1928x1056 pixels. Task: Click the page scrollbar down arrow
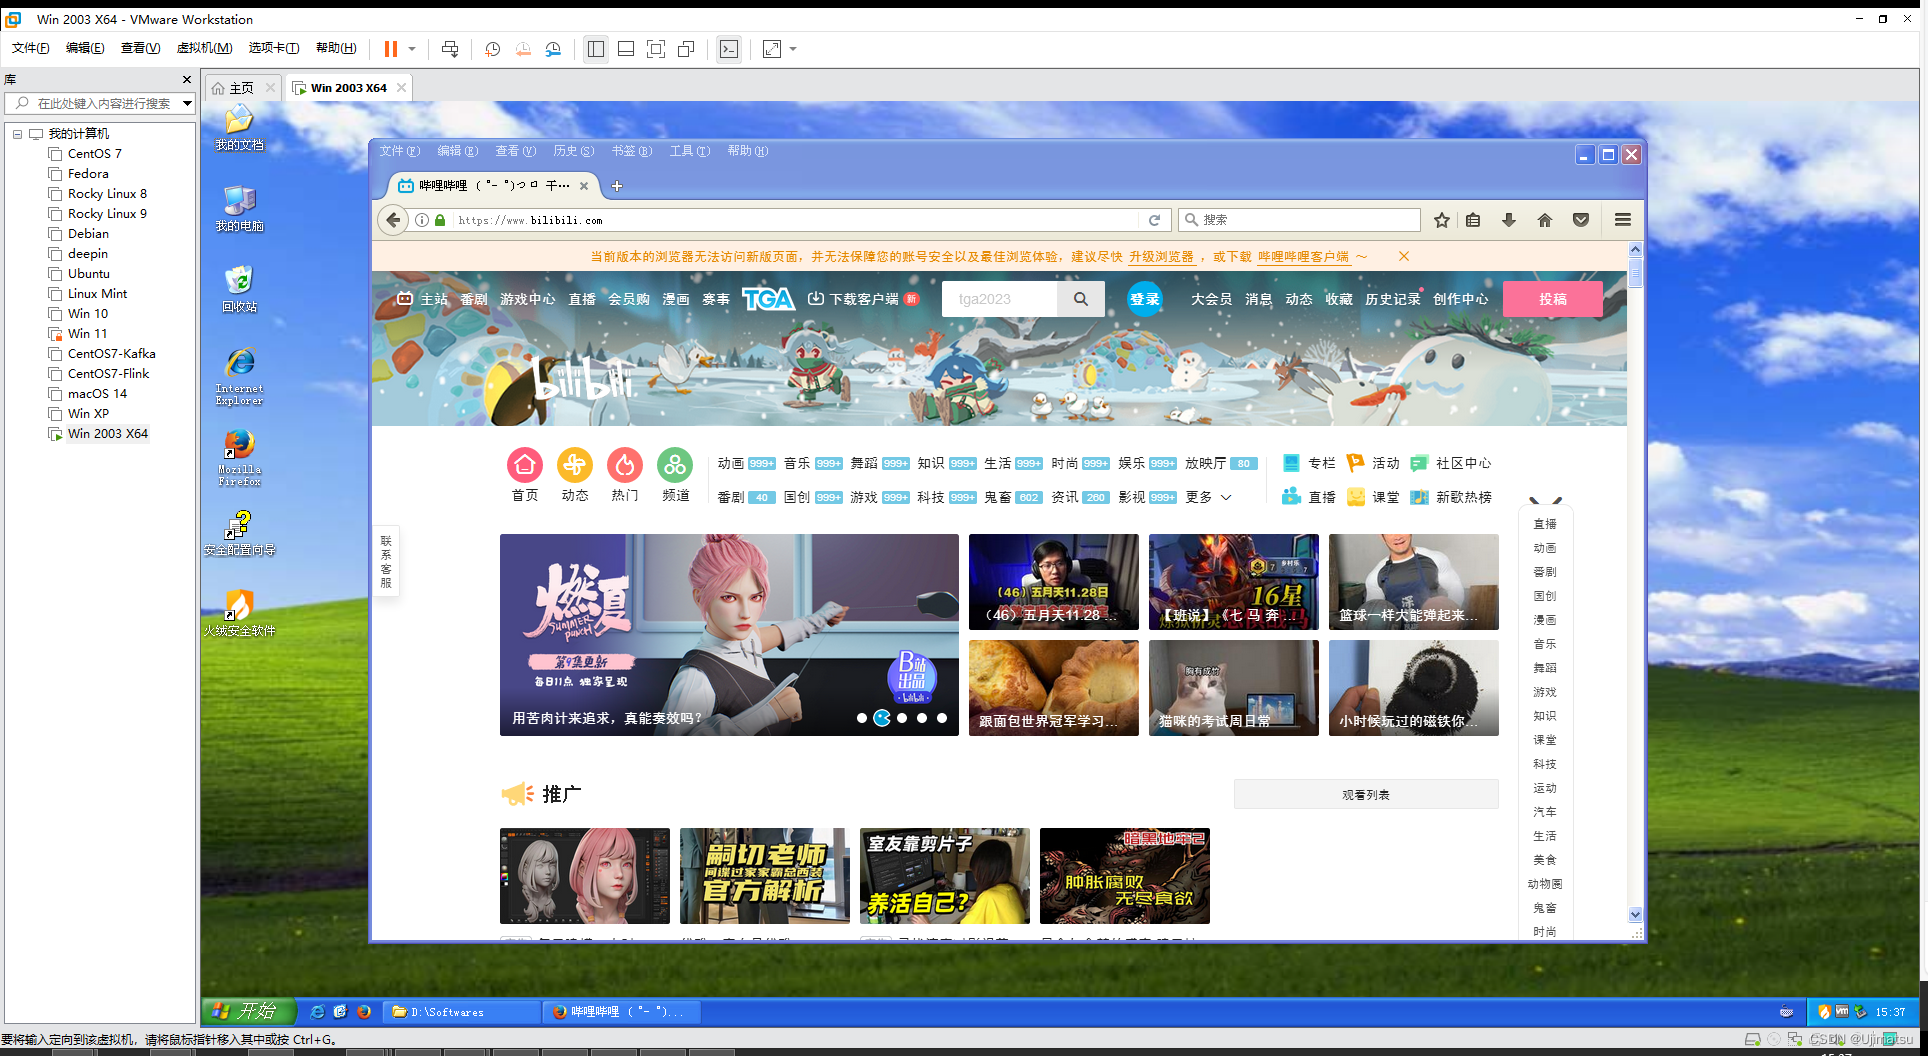tap(1635, 915)
